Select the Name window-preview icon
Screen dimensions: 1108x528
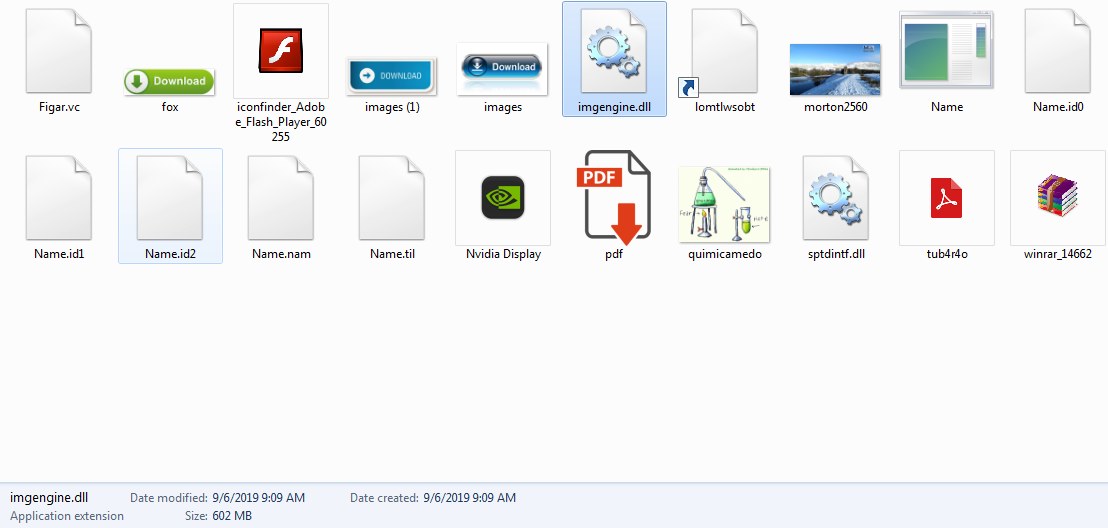pos(947,50)
